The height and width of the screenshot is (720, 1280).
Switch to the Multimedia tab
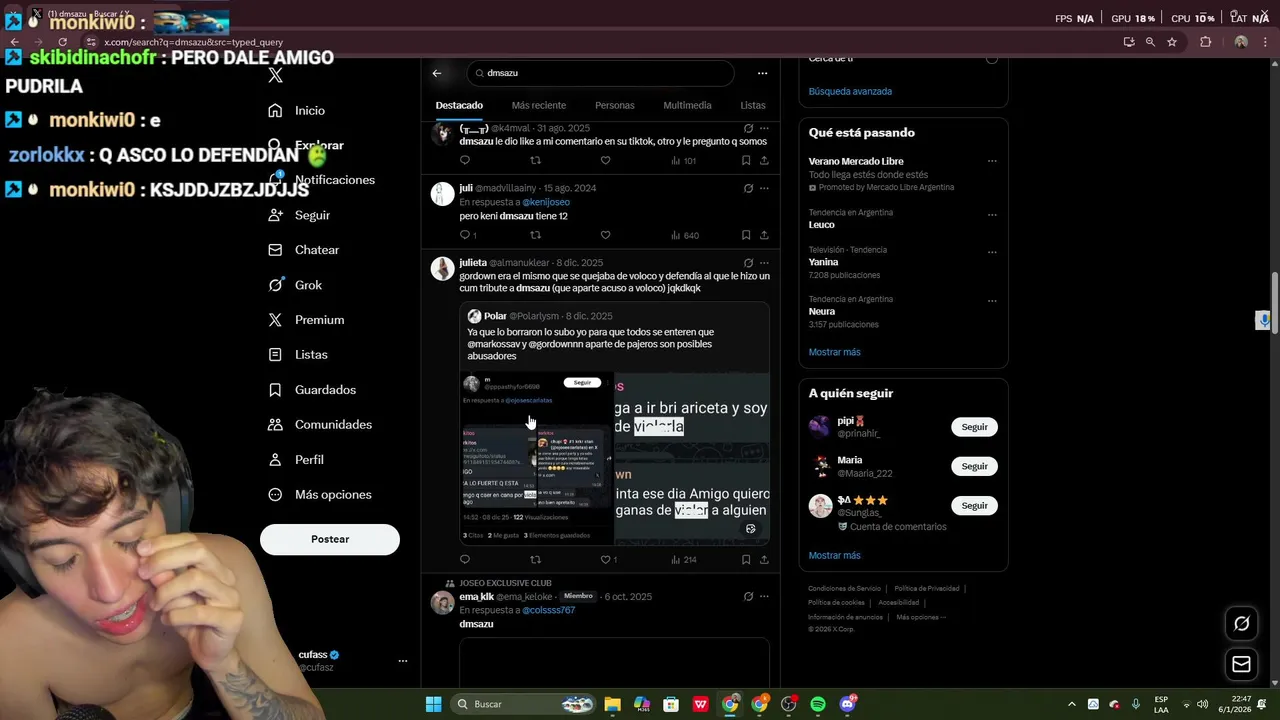[687, 105]
